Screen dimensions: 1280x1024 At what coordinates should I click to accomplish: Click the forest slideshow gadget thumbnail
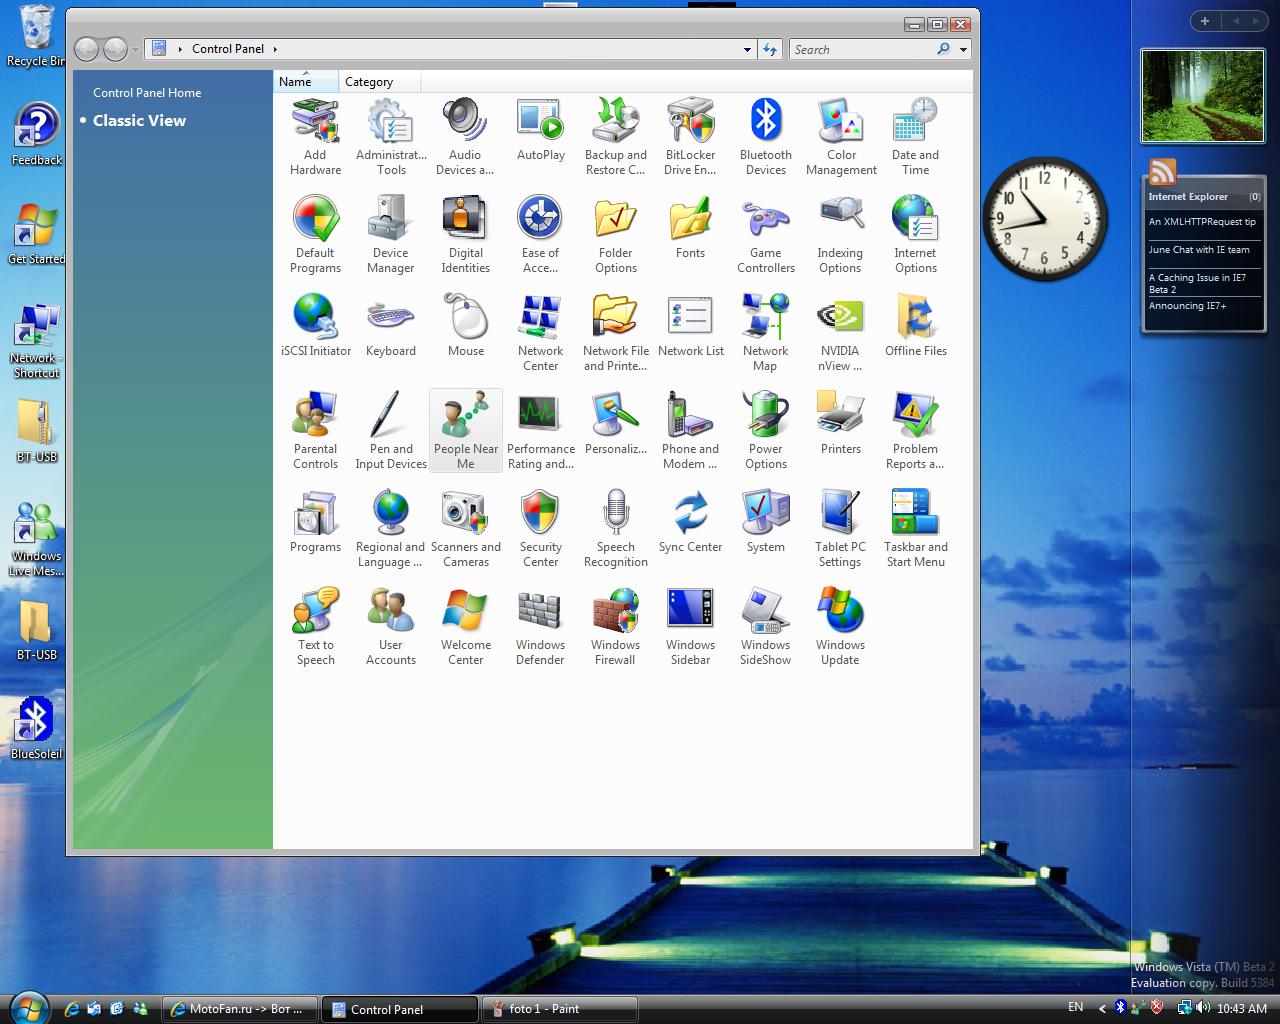[x=1203, y=96]
